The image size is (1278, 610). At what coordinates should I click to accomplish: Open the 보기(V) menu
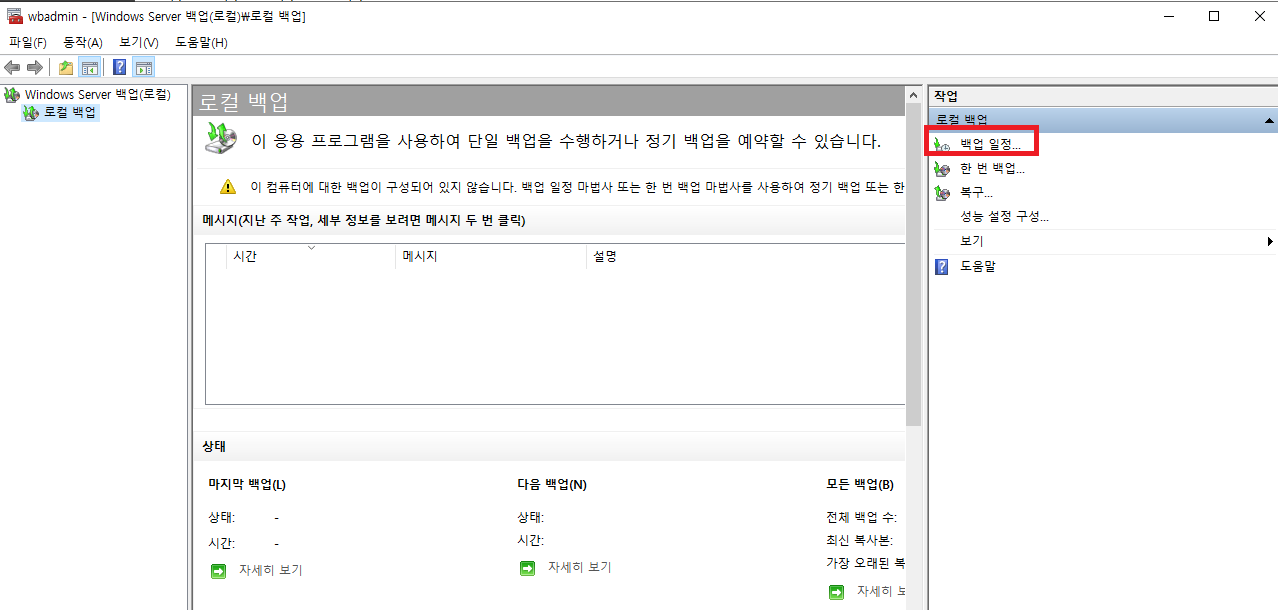139,42
